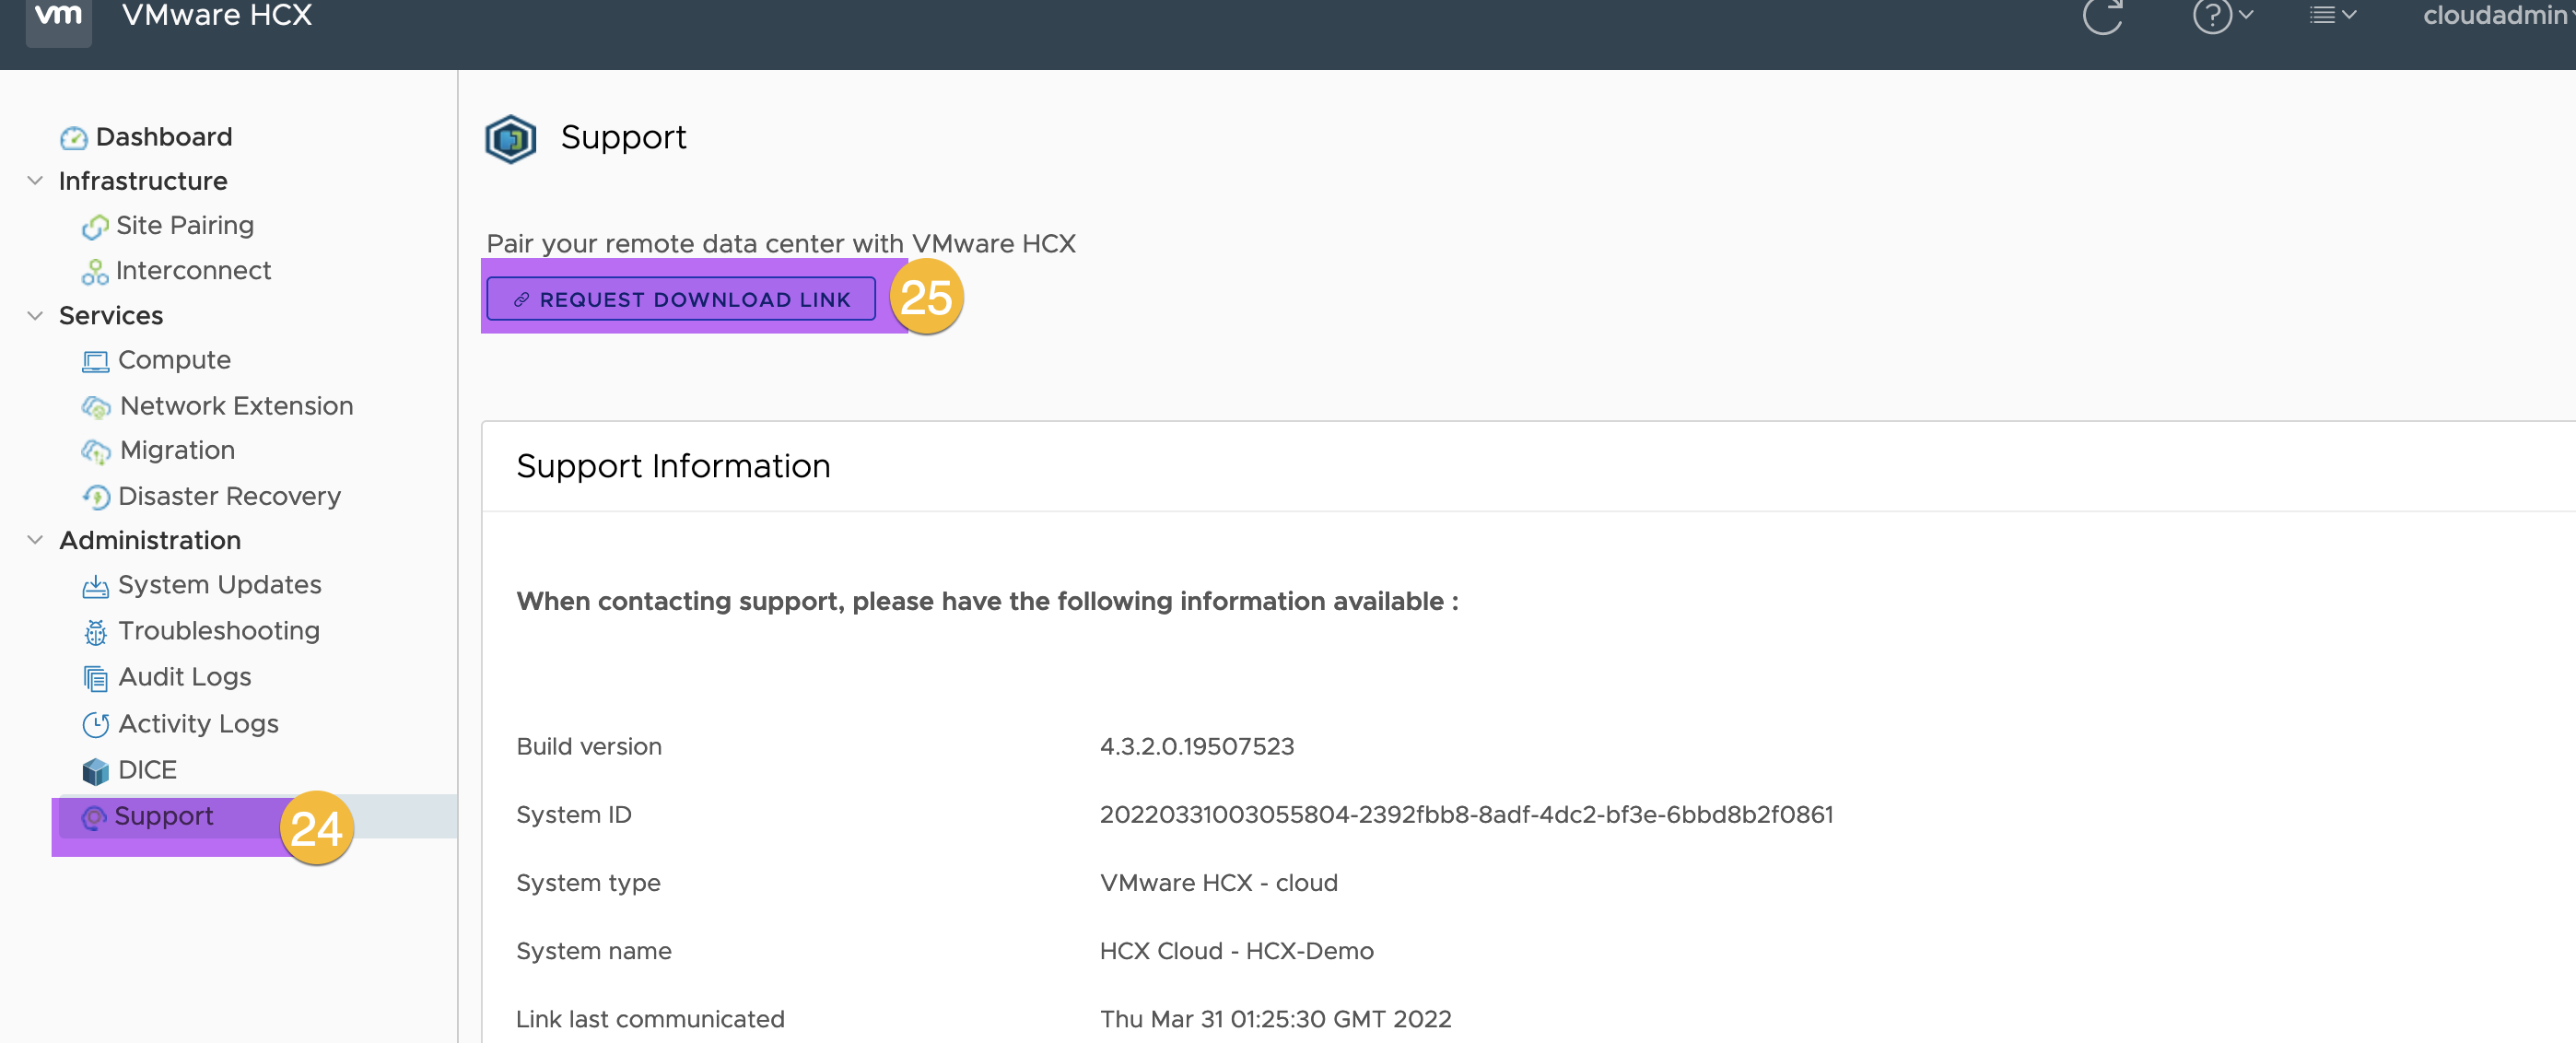Click the VMware HCX logo icon
Image resolution: width=2576 pixels, height=1043 pixels.
point(59,17)
